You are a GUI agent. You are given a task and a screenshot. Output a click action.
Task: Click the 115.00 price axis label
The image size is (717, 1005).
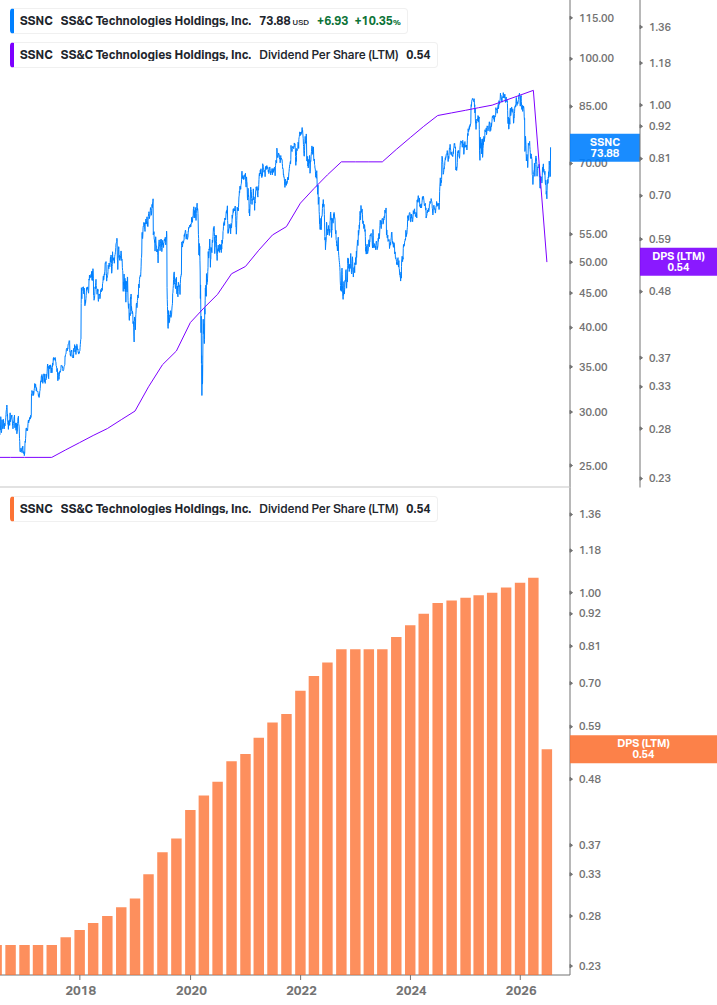(597, 18)
